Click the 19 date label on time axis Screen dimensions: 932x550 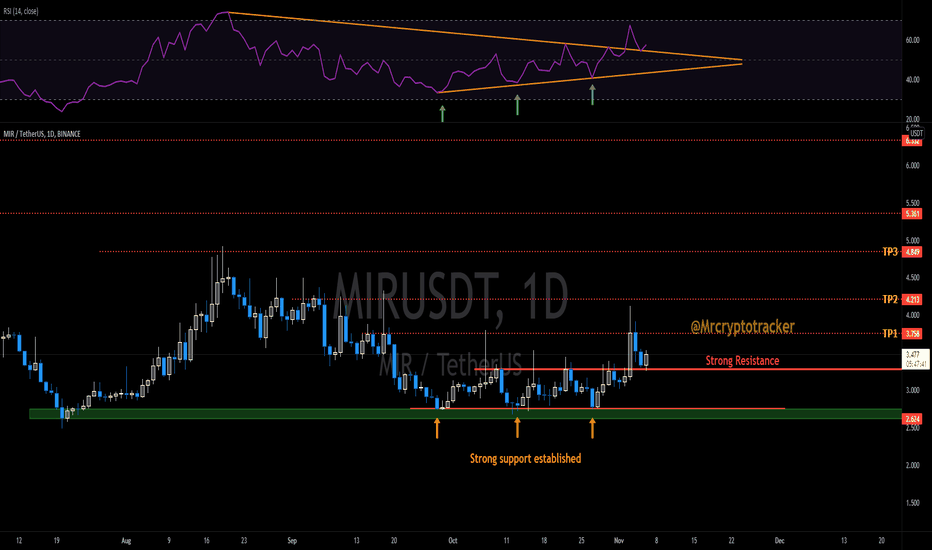(56, 540)
